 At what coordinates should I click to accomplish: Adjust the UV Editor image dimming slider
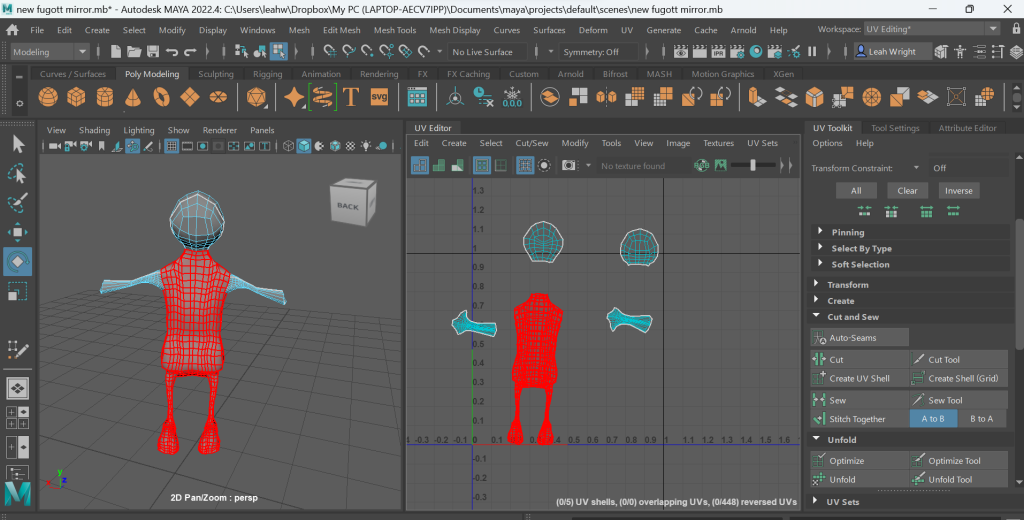pyautogui.click(x=753, y=166)
